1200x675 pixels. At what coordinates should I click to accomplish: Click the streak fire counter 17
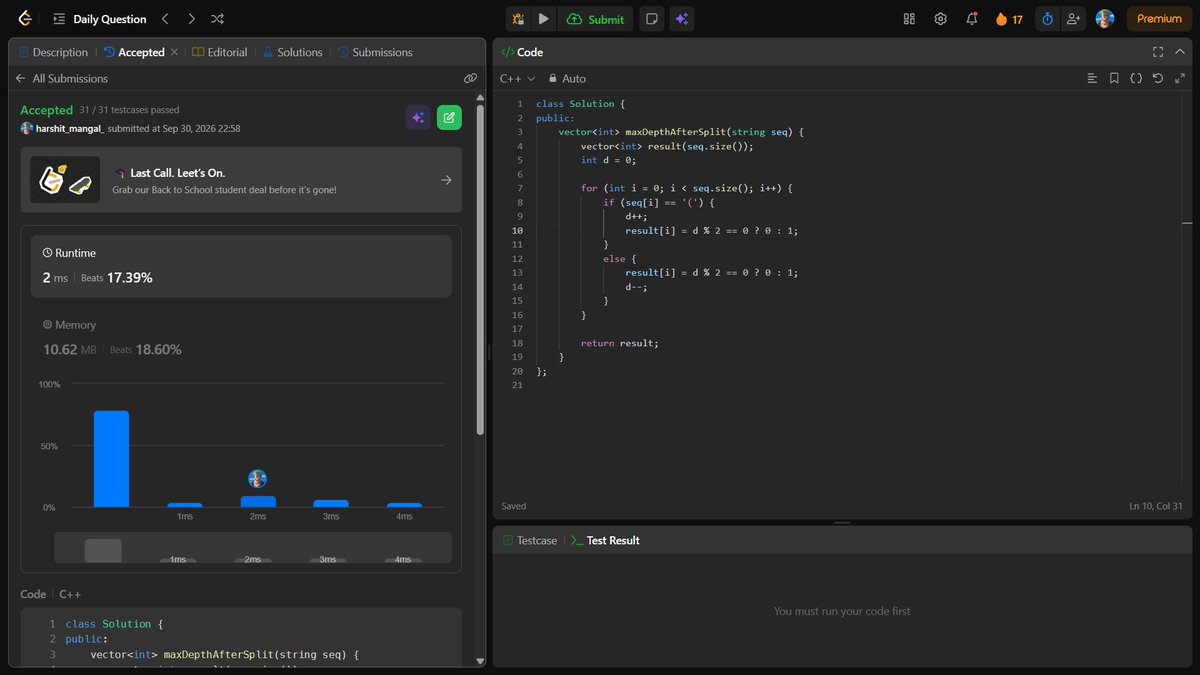(1009, 19)
